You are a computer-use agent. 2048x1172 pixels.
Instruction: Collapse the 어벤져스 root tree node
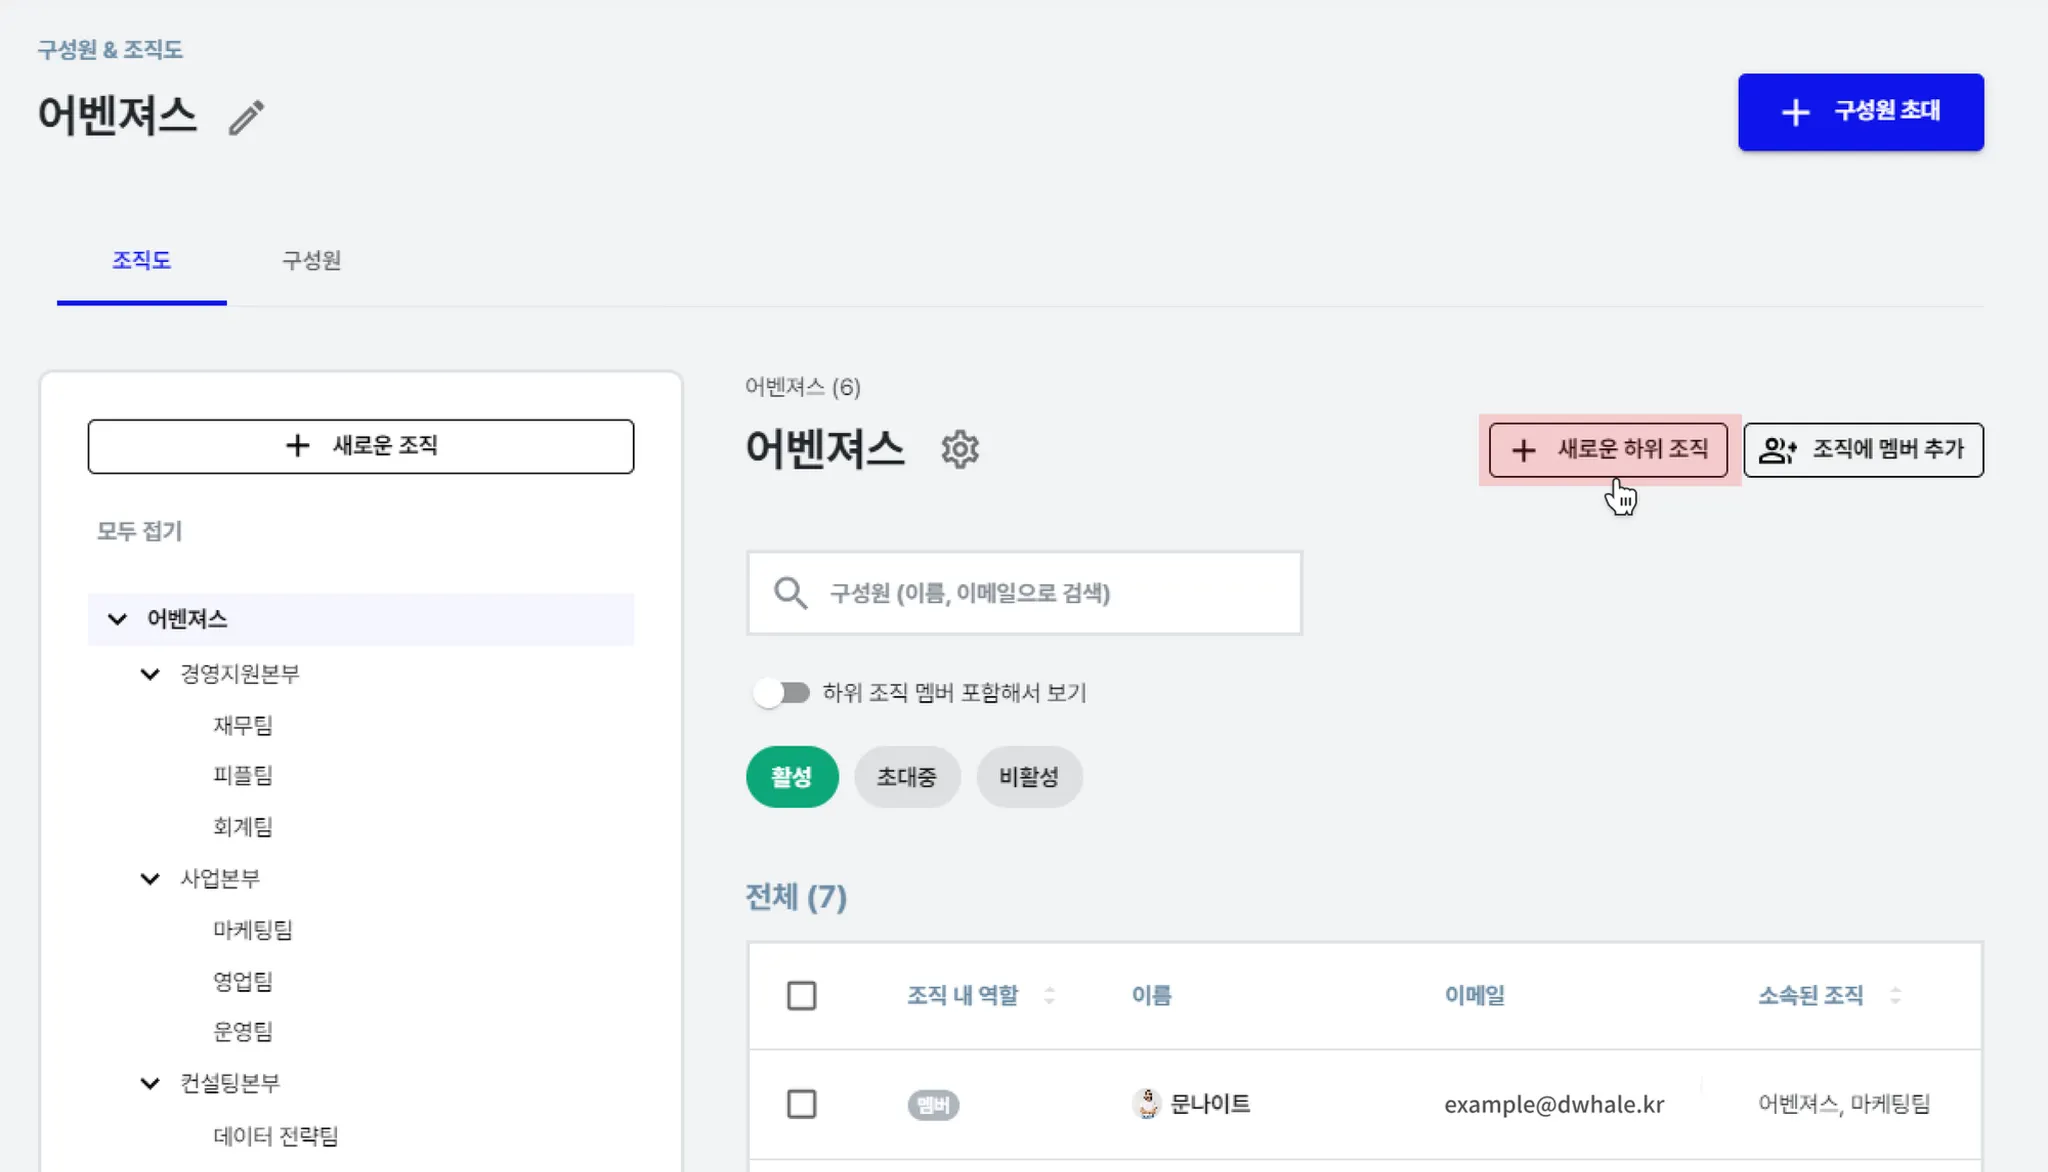tap(117, 620)
